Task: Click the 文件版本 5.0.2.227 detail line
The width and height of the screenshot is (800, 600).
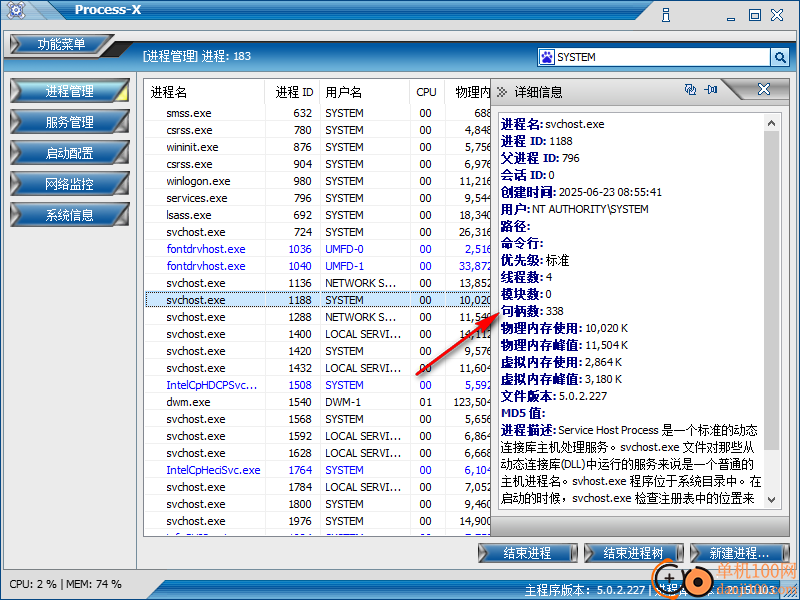Action: click(554, 396)
